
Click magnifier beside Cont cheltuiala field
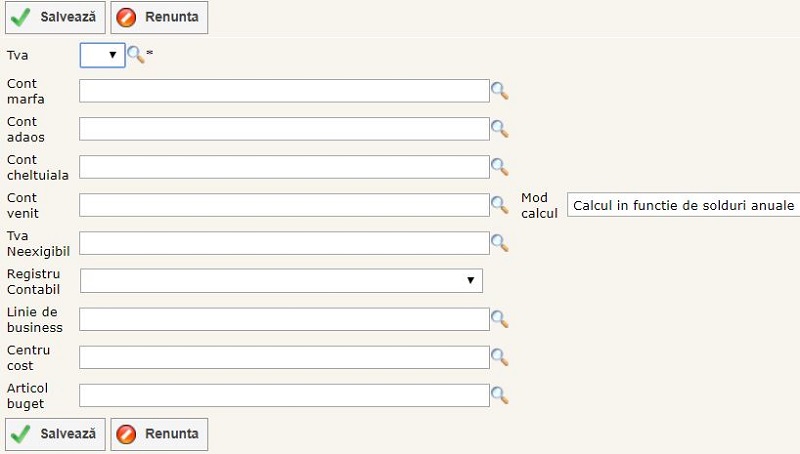tap(499, 167)
